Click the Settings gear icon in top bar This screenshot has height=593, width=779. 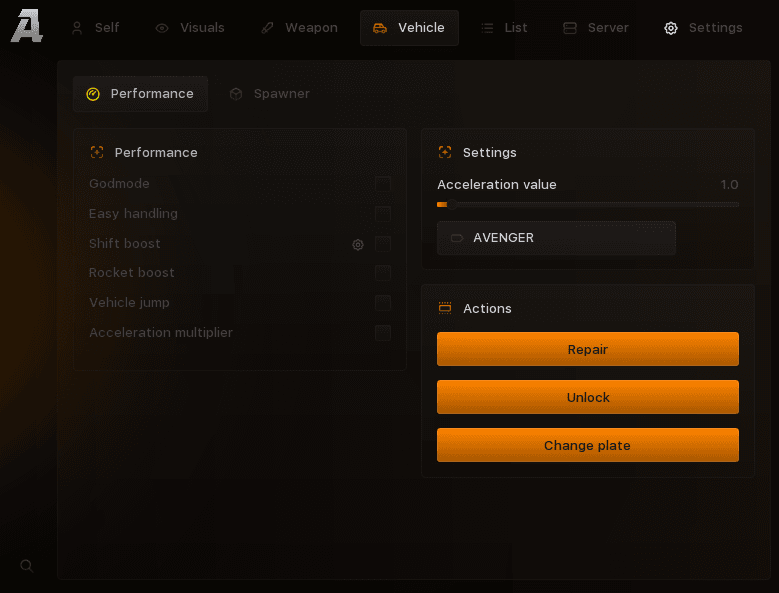pos(671,28)
